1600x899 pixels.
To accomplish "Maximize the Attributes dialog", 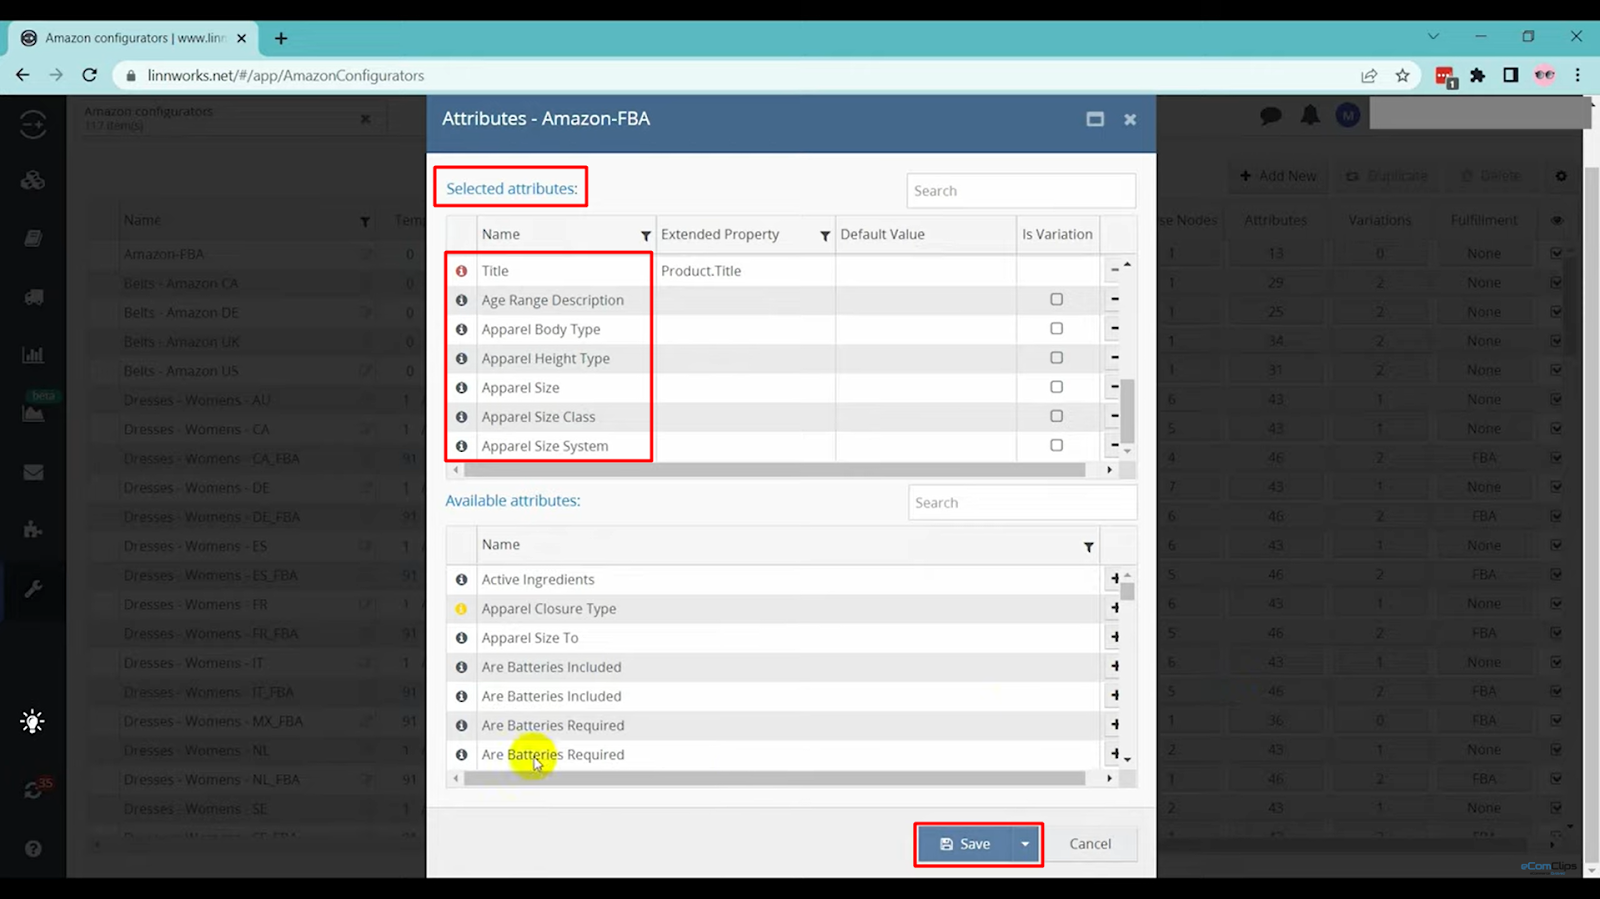I will coord(1095,119).
